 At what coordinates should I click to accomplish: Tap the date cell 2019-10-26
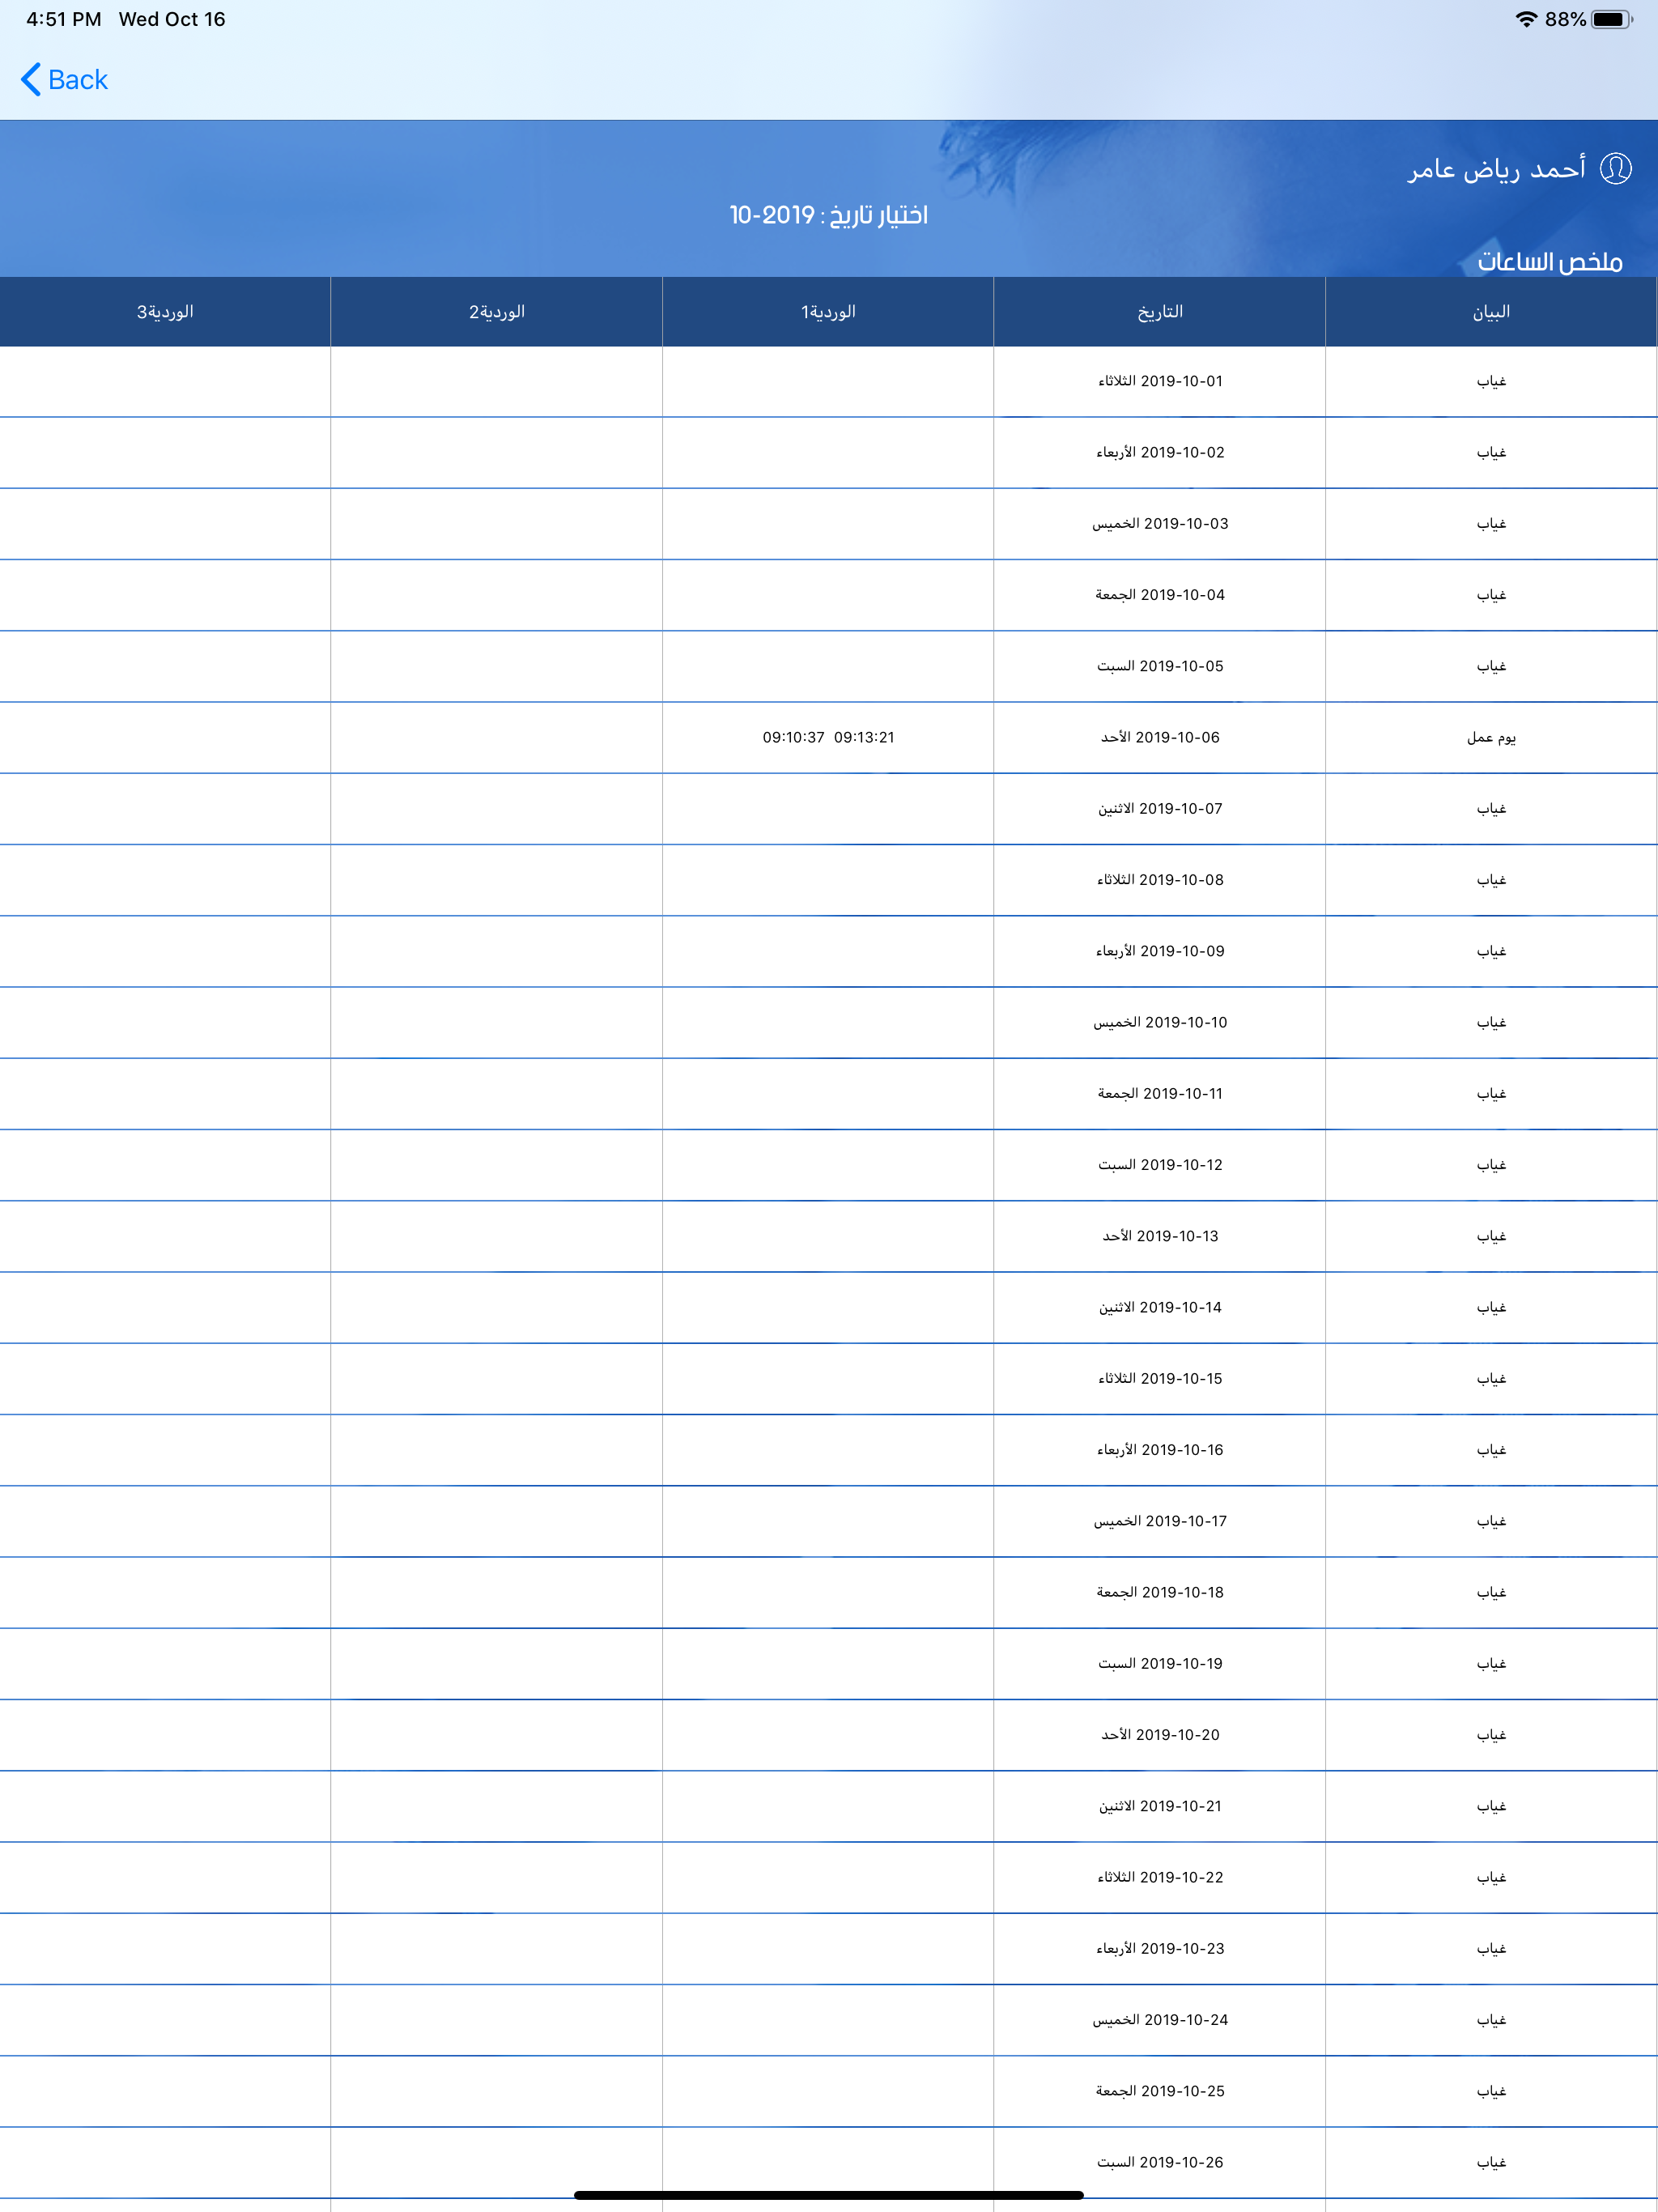click(x=1160, y=2162)
